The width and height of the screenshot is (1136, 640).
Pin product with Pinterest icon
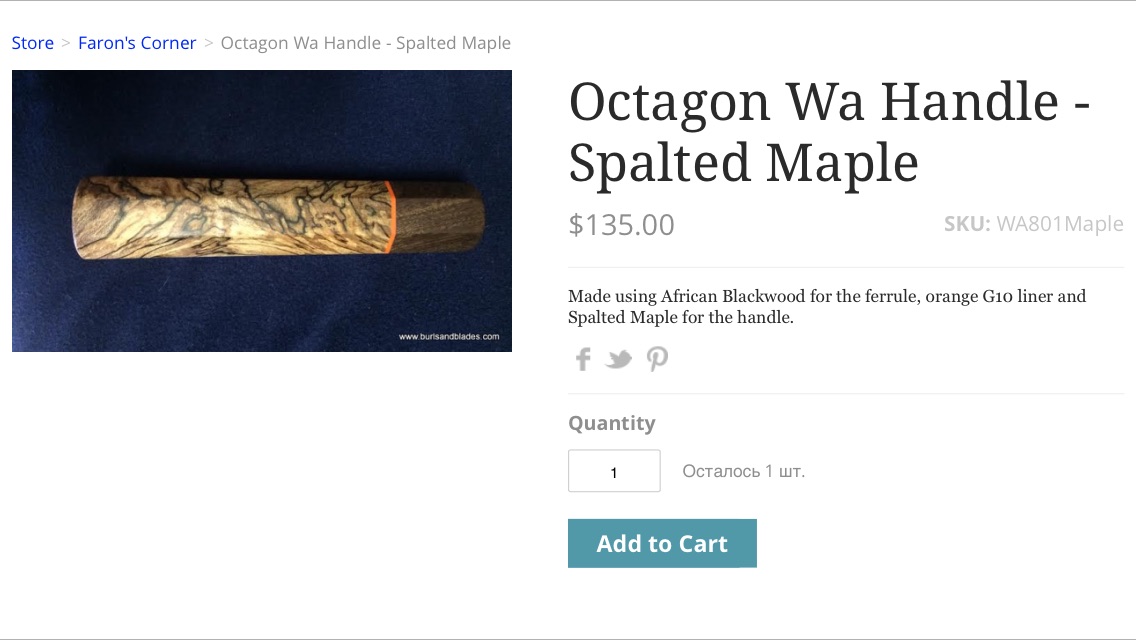(657, 358)
